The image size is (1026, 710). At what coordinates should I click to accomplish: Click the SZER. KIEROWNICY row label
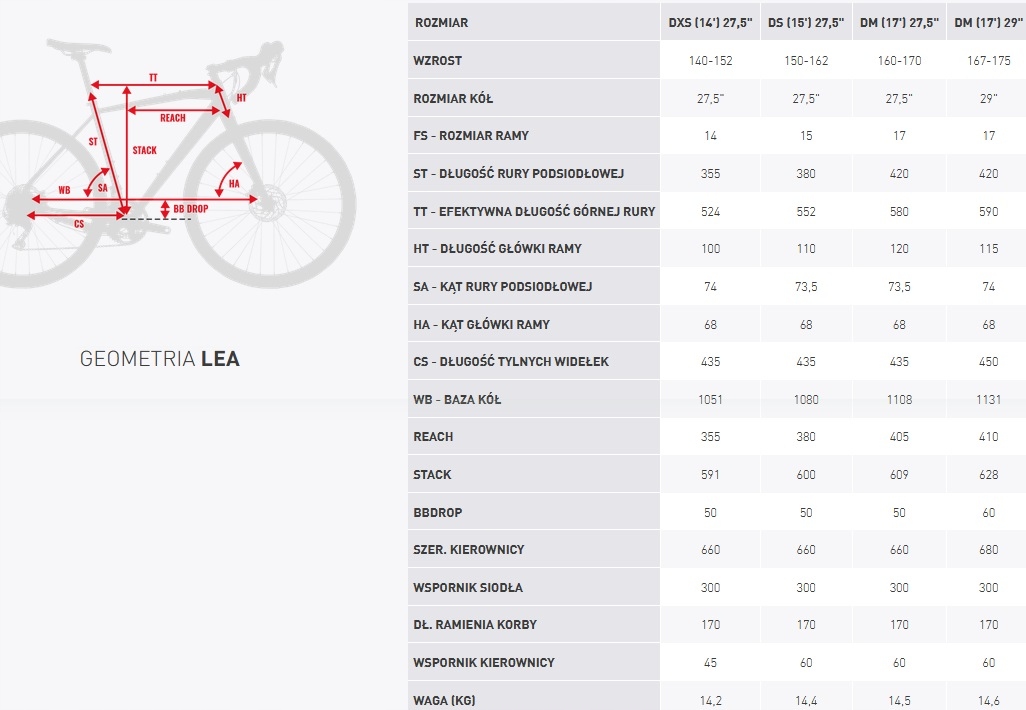468,549
